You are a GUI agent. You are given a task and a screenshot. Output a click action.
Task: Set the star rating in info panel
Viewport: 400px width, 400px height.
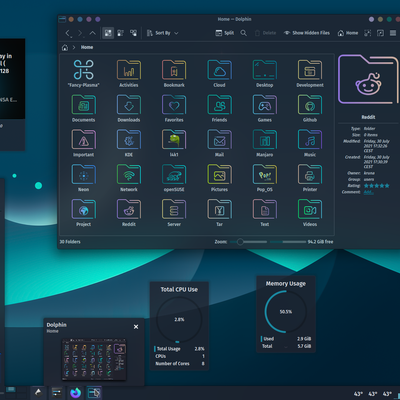coord(377,186)
